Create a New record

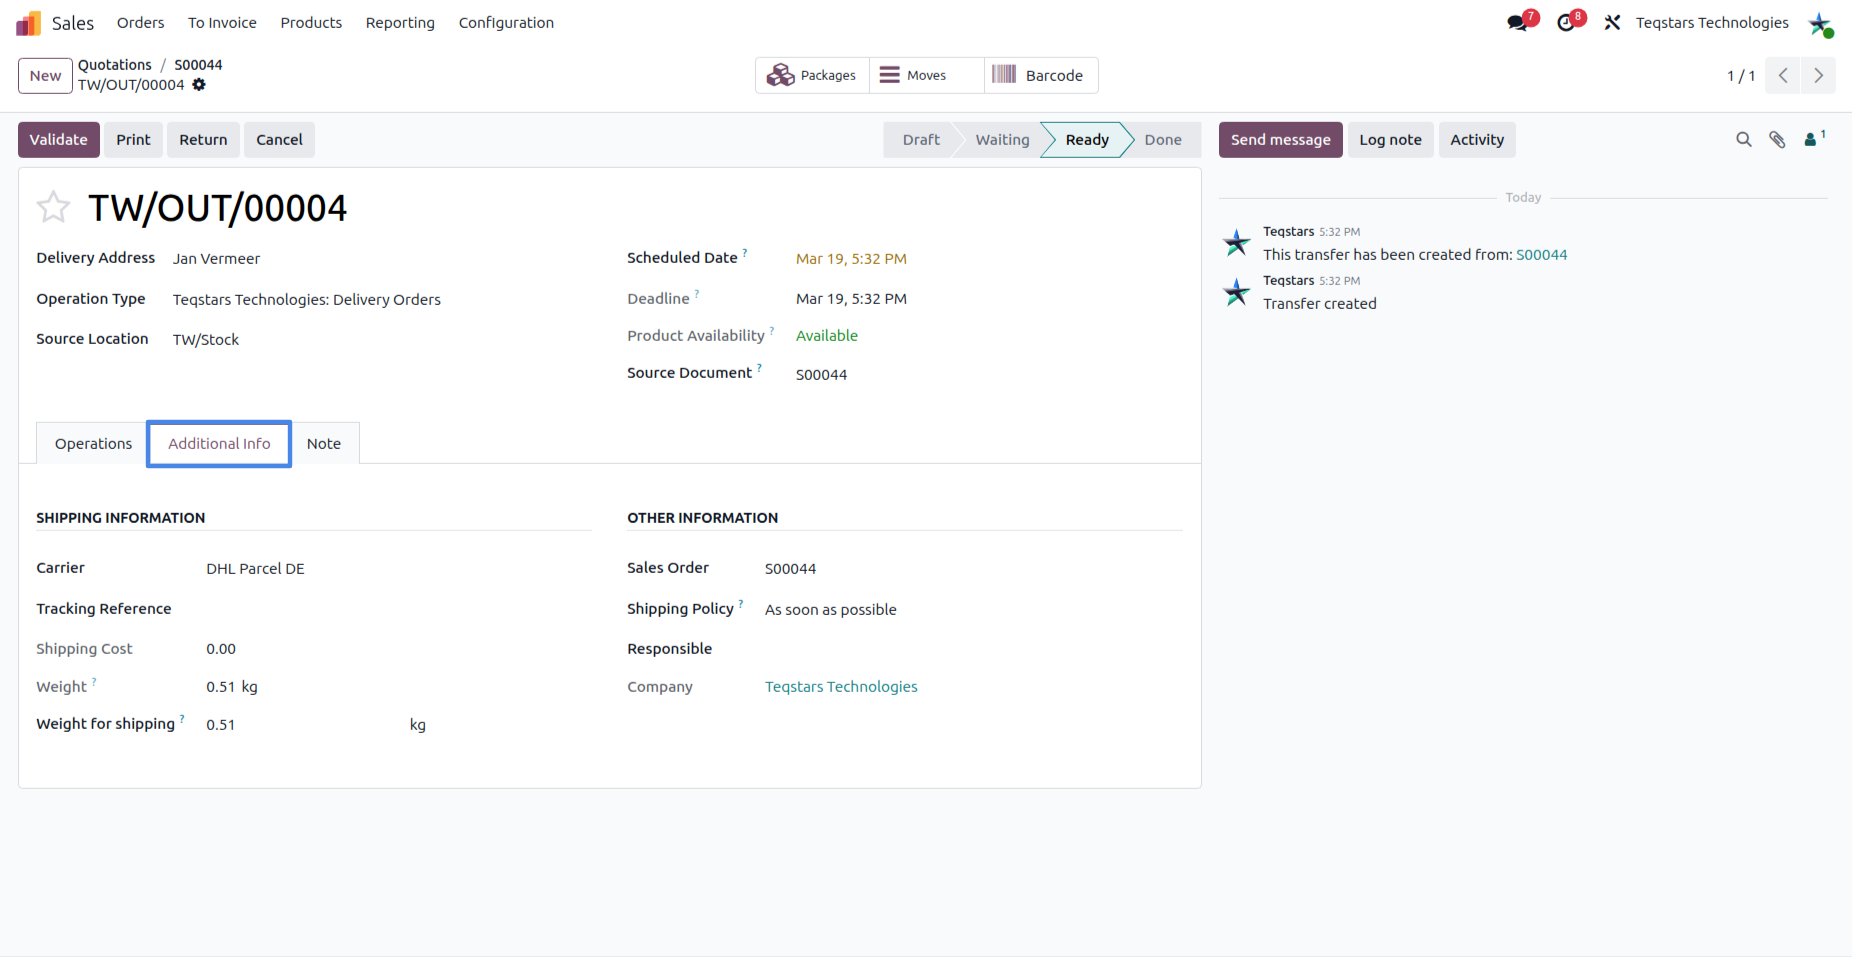tap(45, 76)
